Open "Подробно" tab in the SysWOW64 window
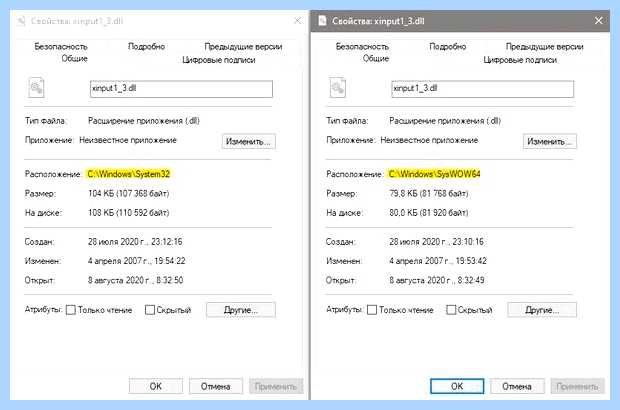This screenshot has width=620, height=410. pos(448,47)
